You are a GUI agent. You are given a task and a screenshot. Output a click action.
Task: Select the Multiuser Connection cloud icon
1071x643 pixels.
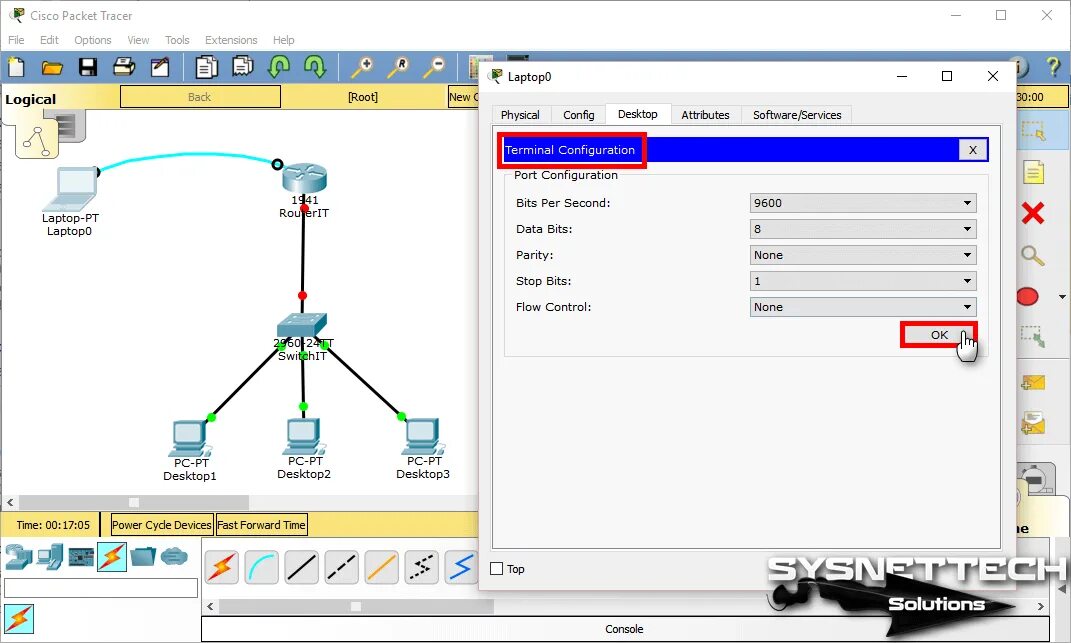pyautogui.click(x=174, y=557)
